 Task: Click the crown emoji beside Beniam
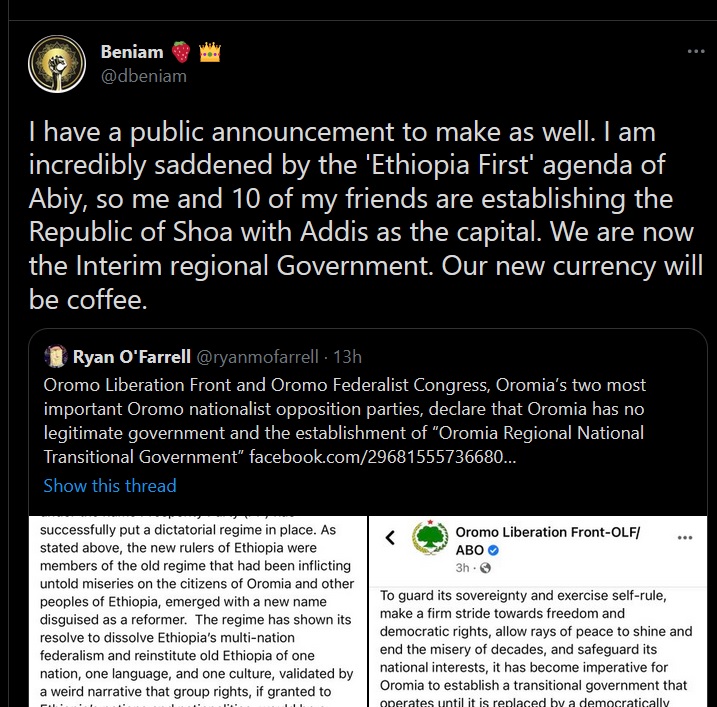click(209, 51)
